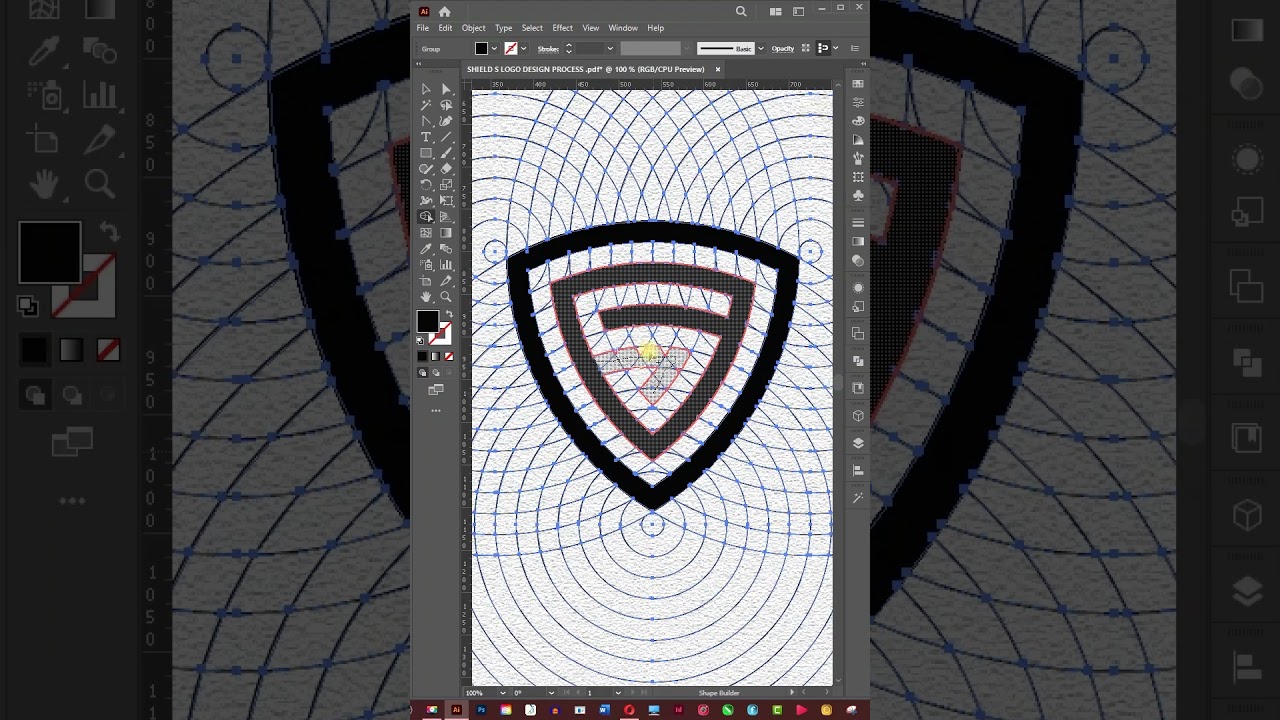This screenshot has height=720, width=1280.
Task: Select the Hand tool
Action: point(426,297)
